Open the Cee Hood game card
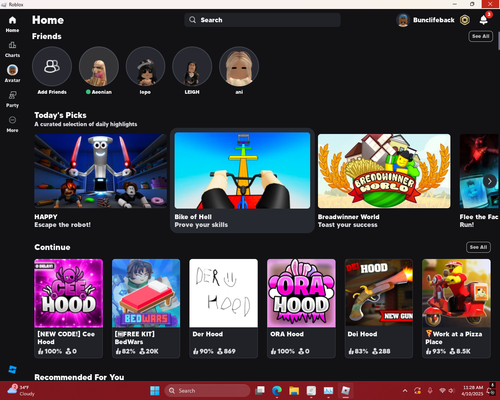Screen dimensions: 500x400 [x=69, y=308]
